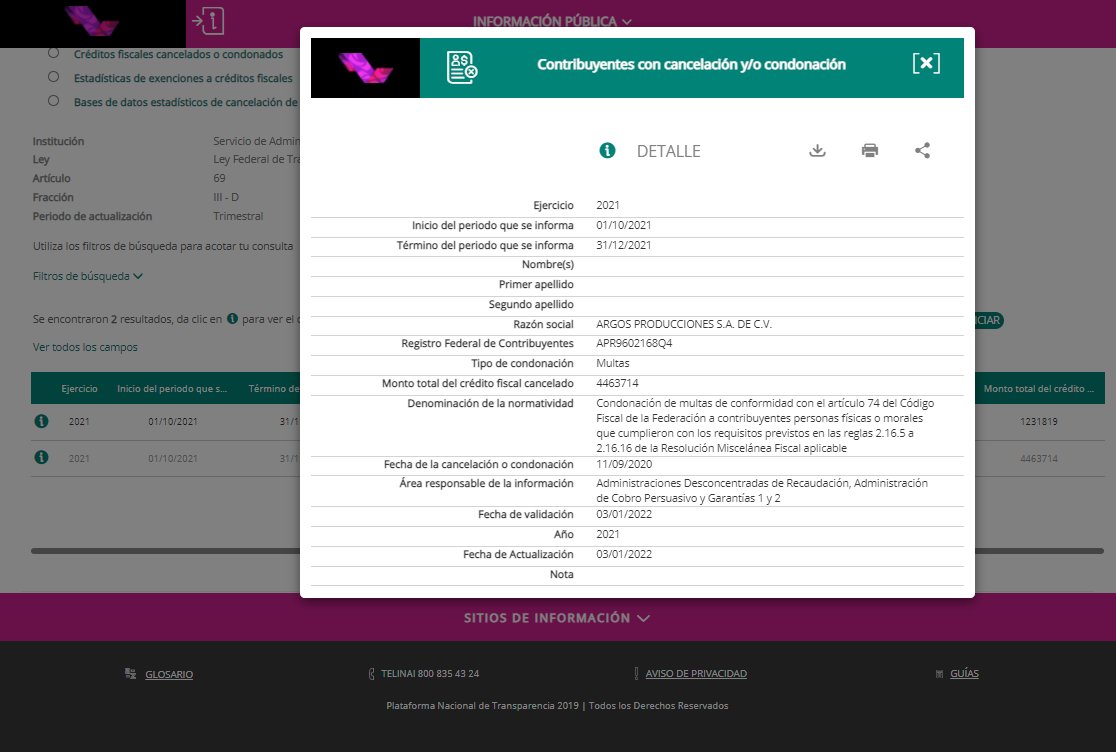
Task: Click the inline info icon in results message
Action: (232, 319)
